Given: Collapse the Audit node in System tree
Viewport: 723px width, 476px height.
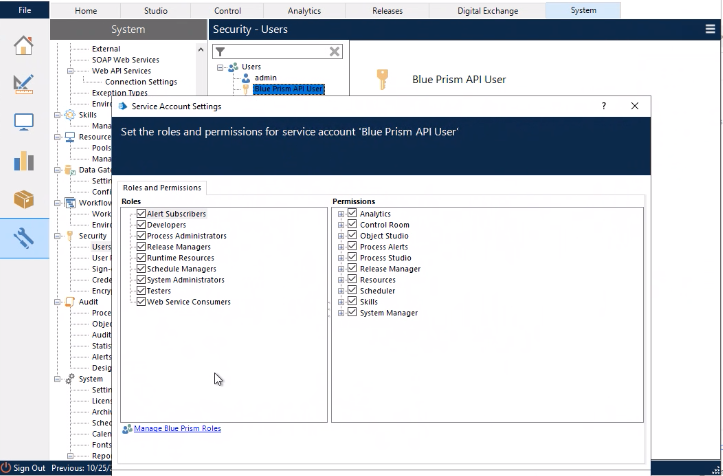Looking at the screenshot, I should [57, 302].
